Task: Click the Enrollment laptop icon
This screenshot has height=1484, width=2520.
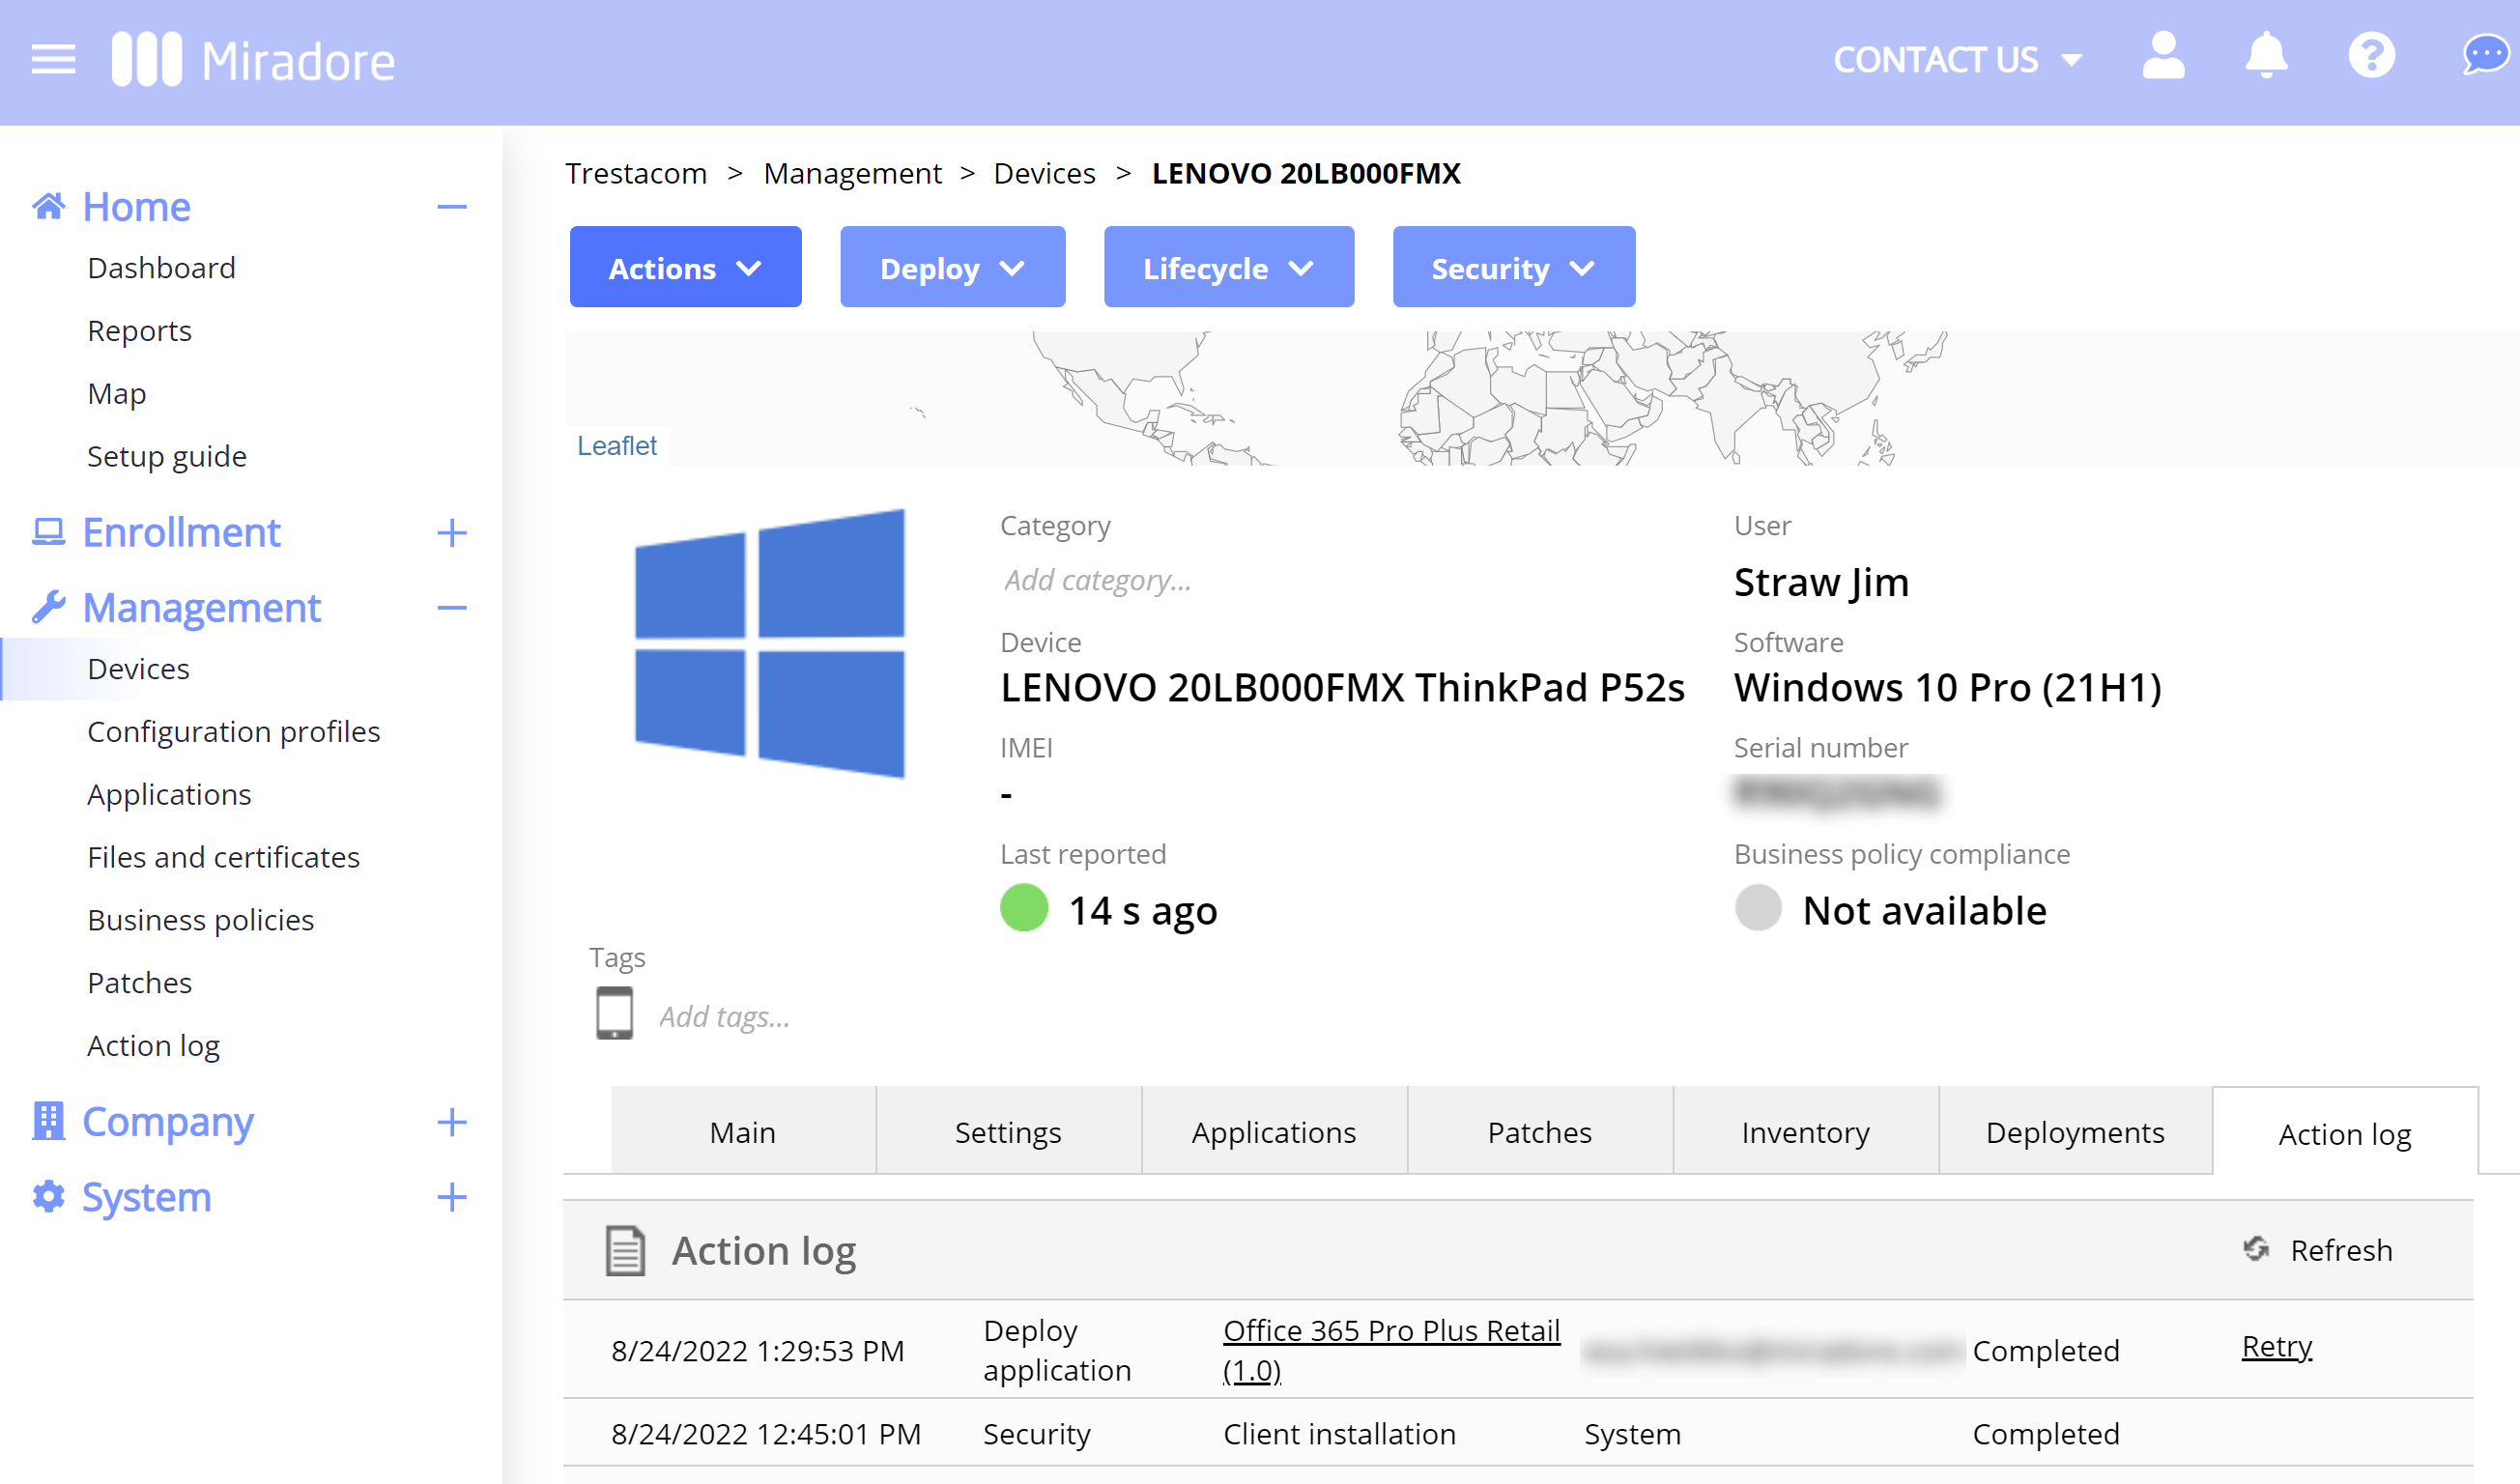Action: point(48,532)
